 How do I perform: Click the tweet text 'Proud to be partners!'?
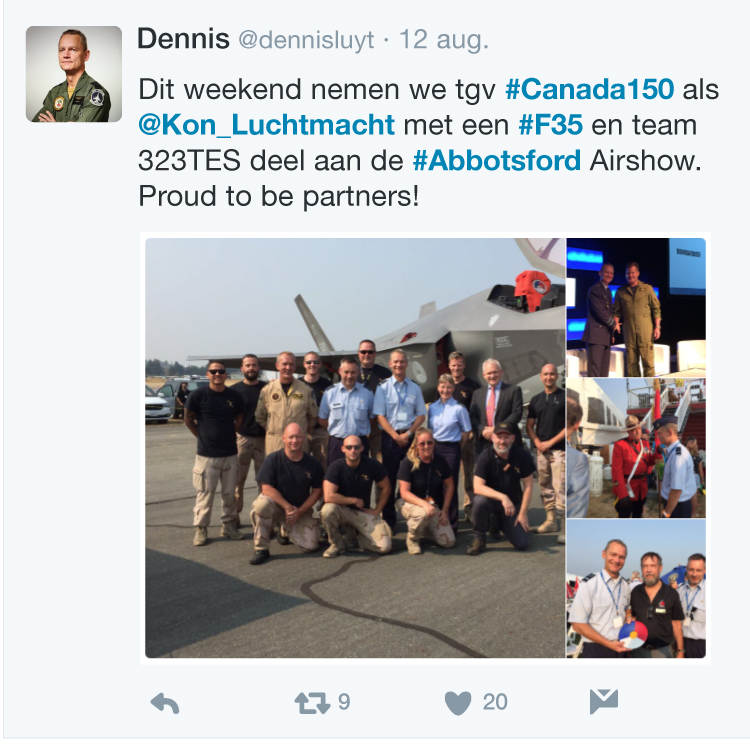(x=278, y=196)
